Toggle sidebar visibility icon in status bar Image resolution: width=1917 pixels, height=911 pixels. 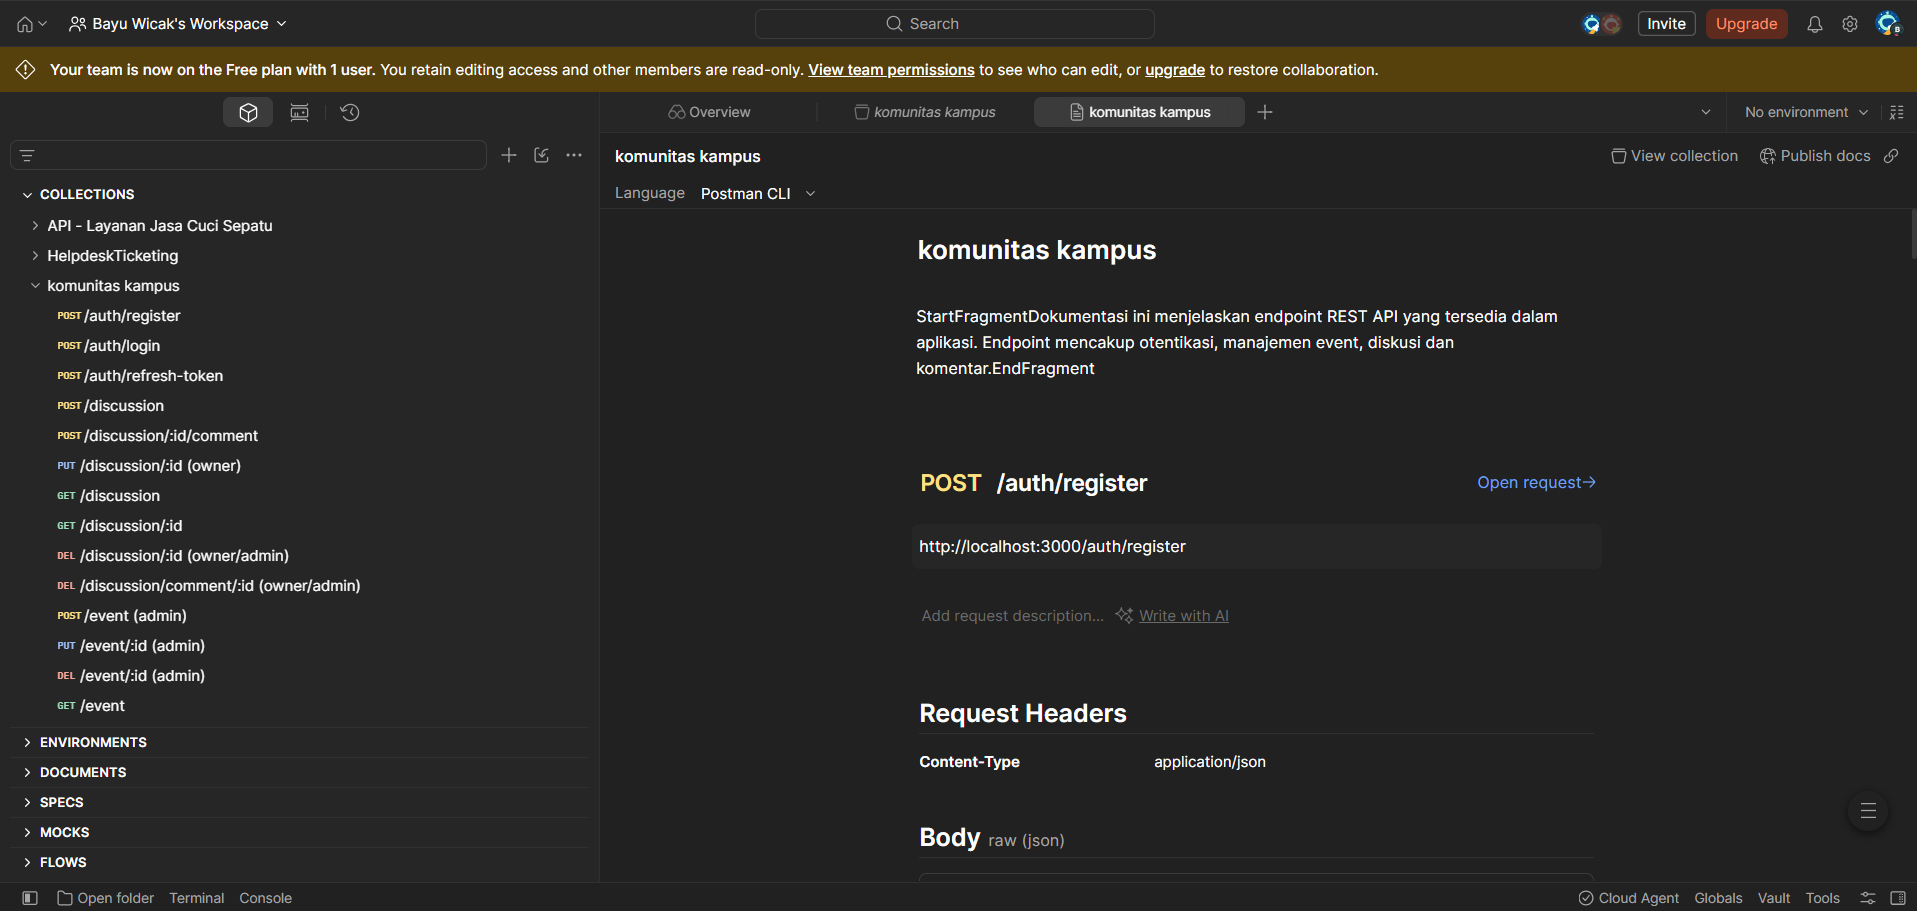[30, 898]
